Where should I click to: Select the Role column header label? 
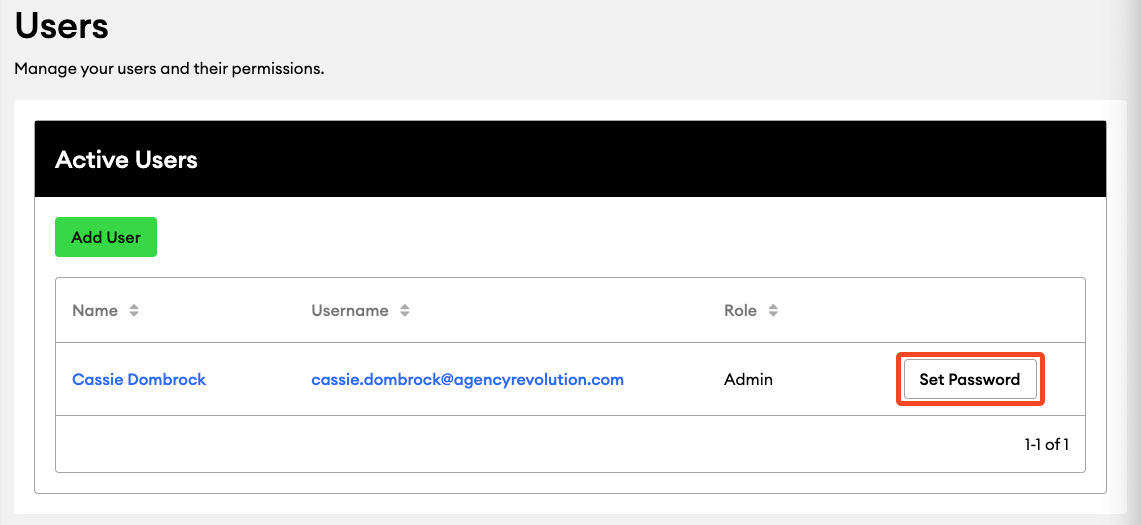(740, 310)
